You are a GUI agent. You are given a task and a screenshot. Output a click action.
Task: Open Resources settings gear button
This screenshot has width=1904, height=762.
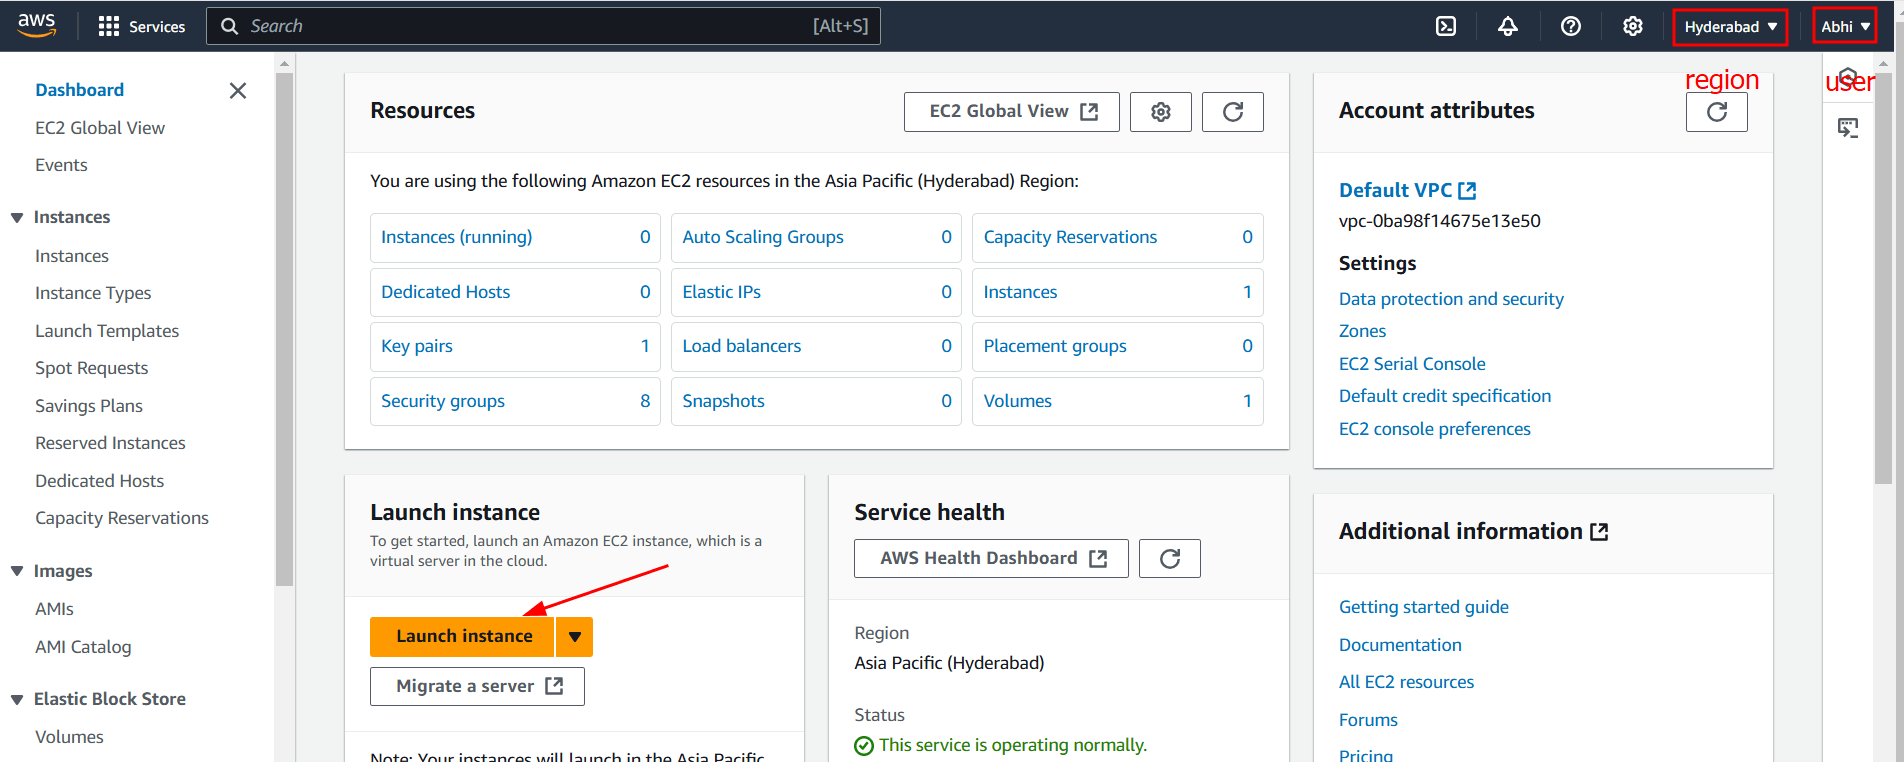tap(1161, 112)
